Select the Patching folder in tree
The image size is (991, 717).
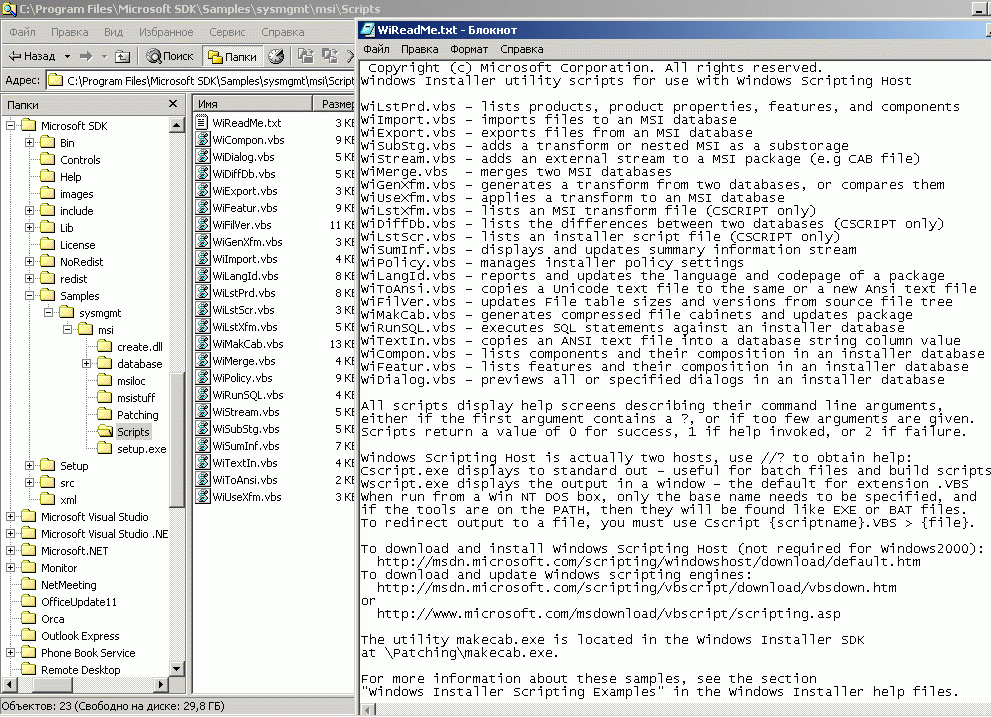(128, 415)
